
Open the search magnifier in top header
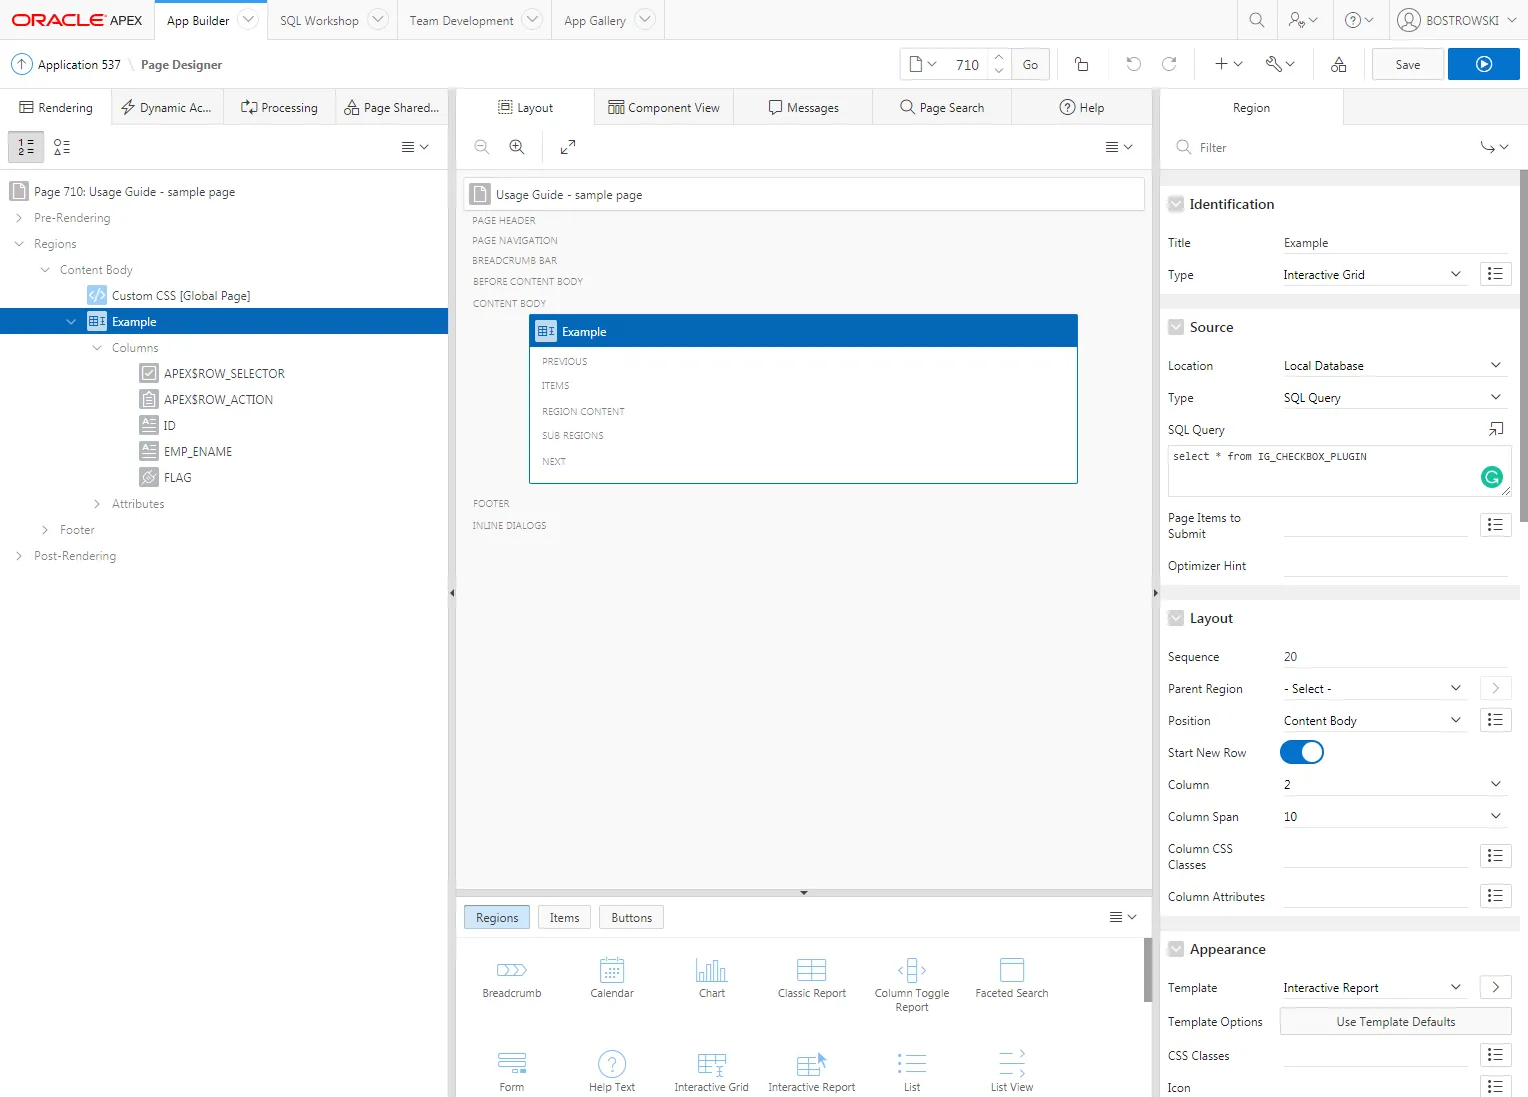point(1256,20)
